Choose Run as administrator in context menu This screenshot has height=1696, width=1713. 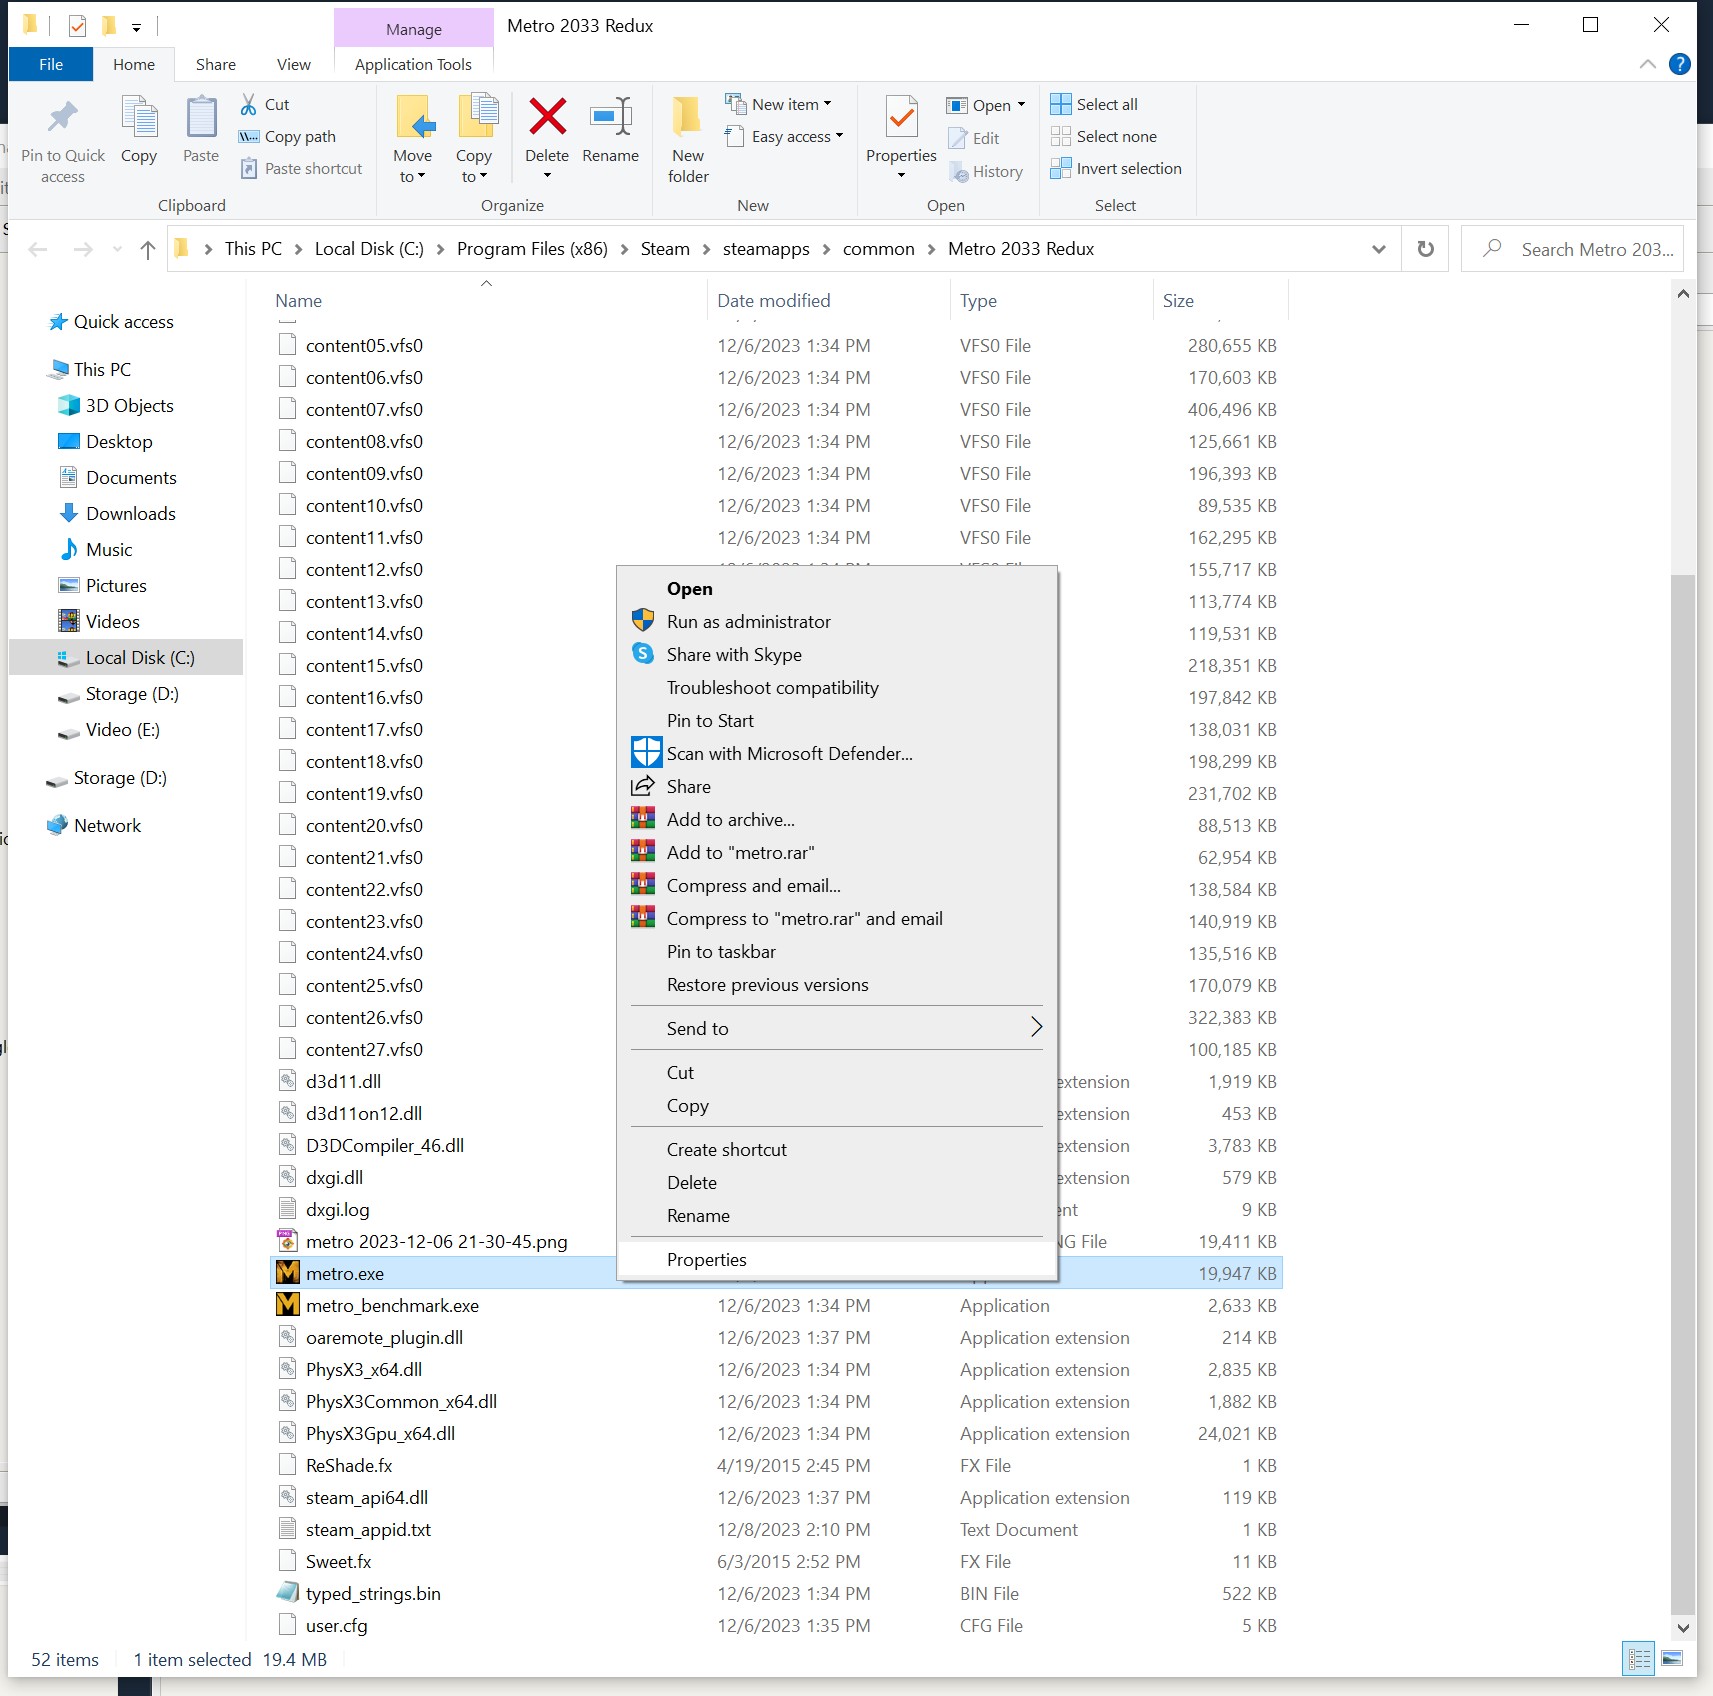click(x=836, y=621)
